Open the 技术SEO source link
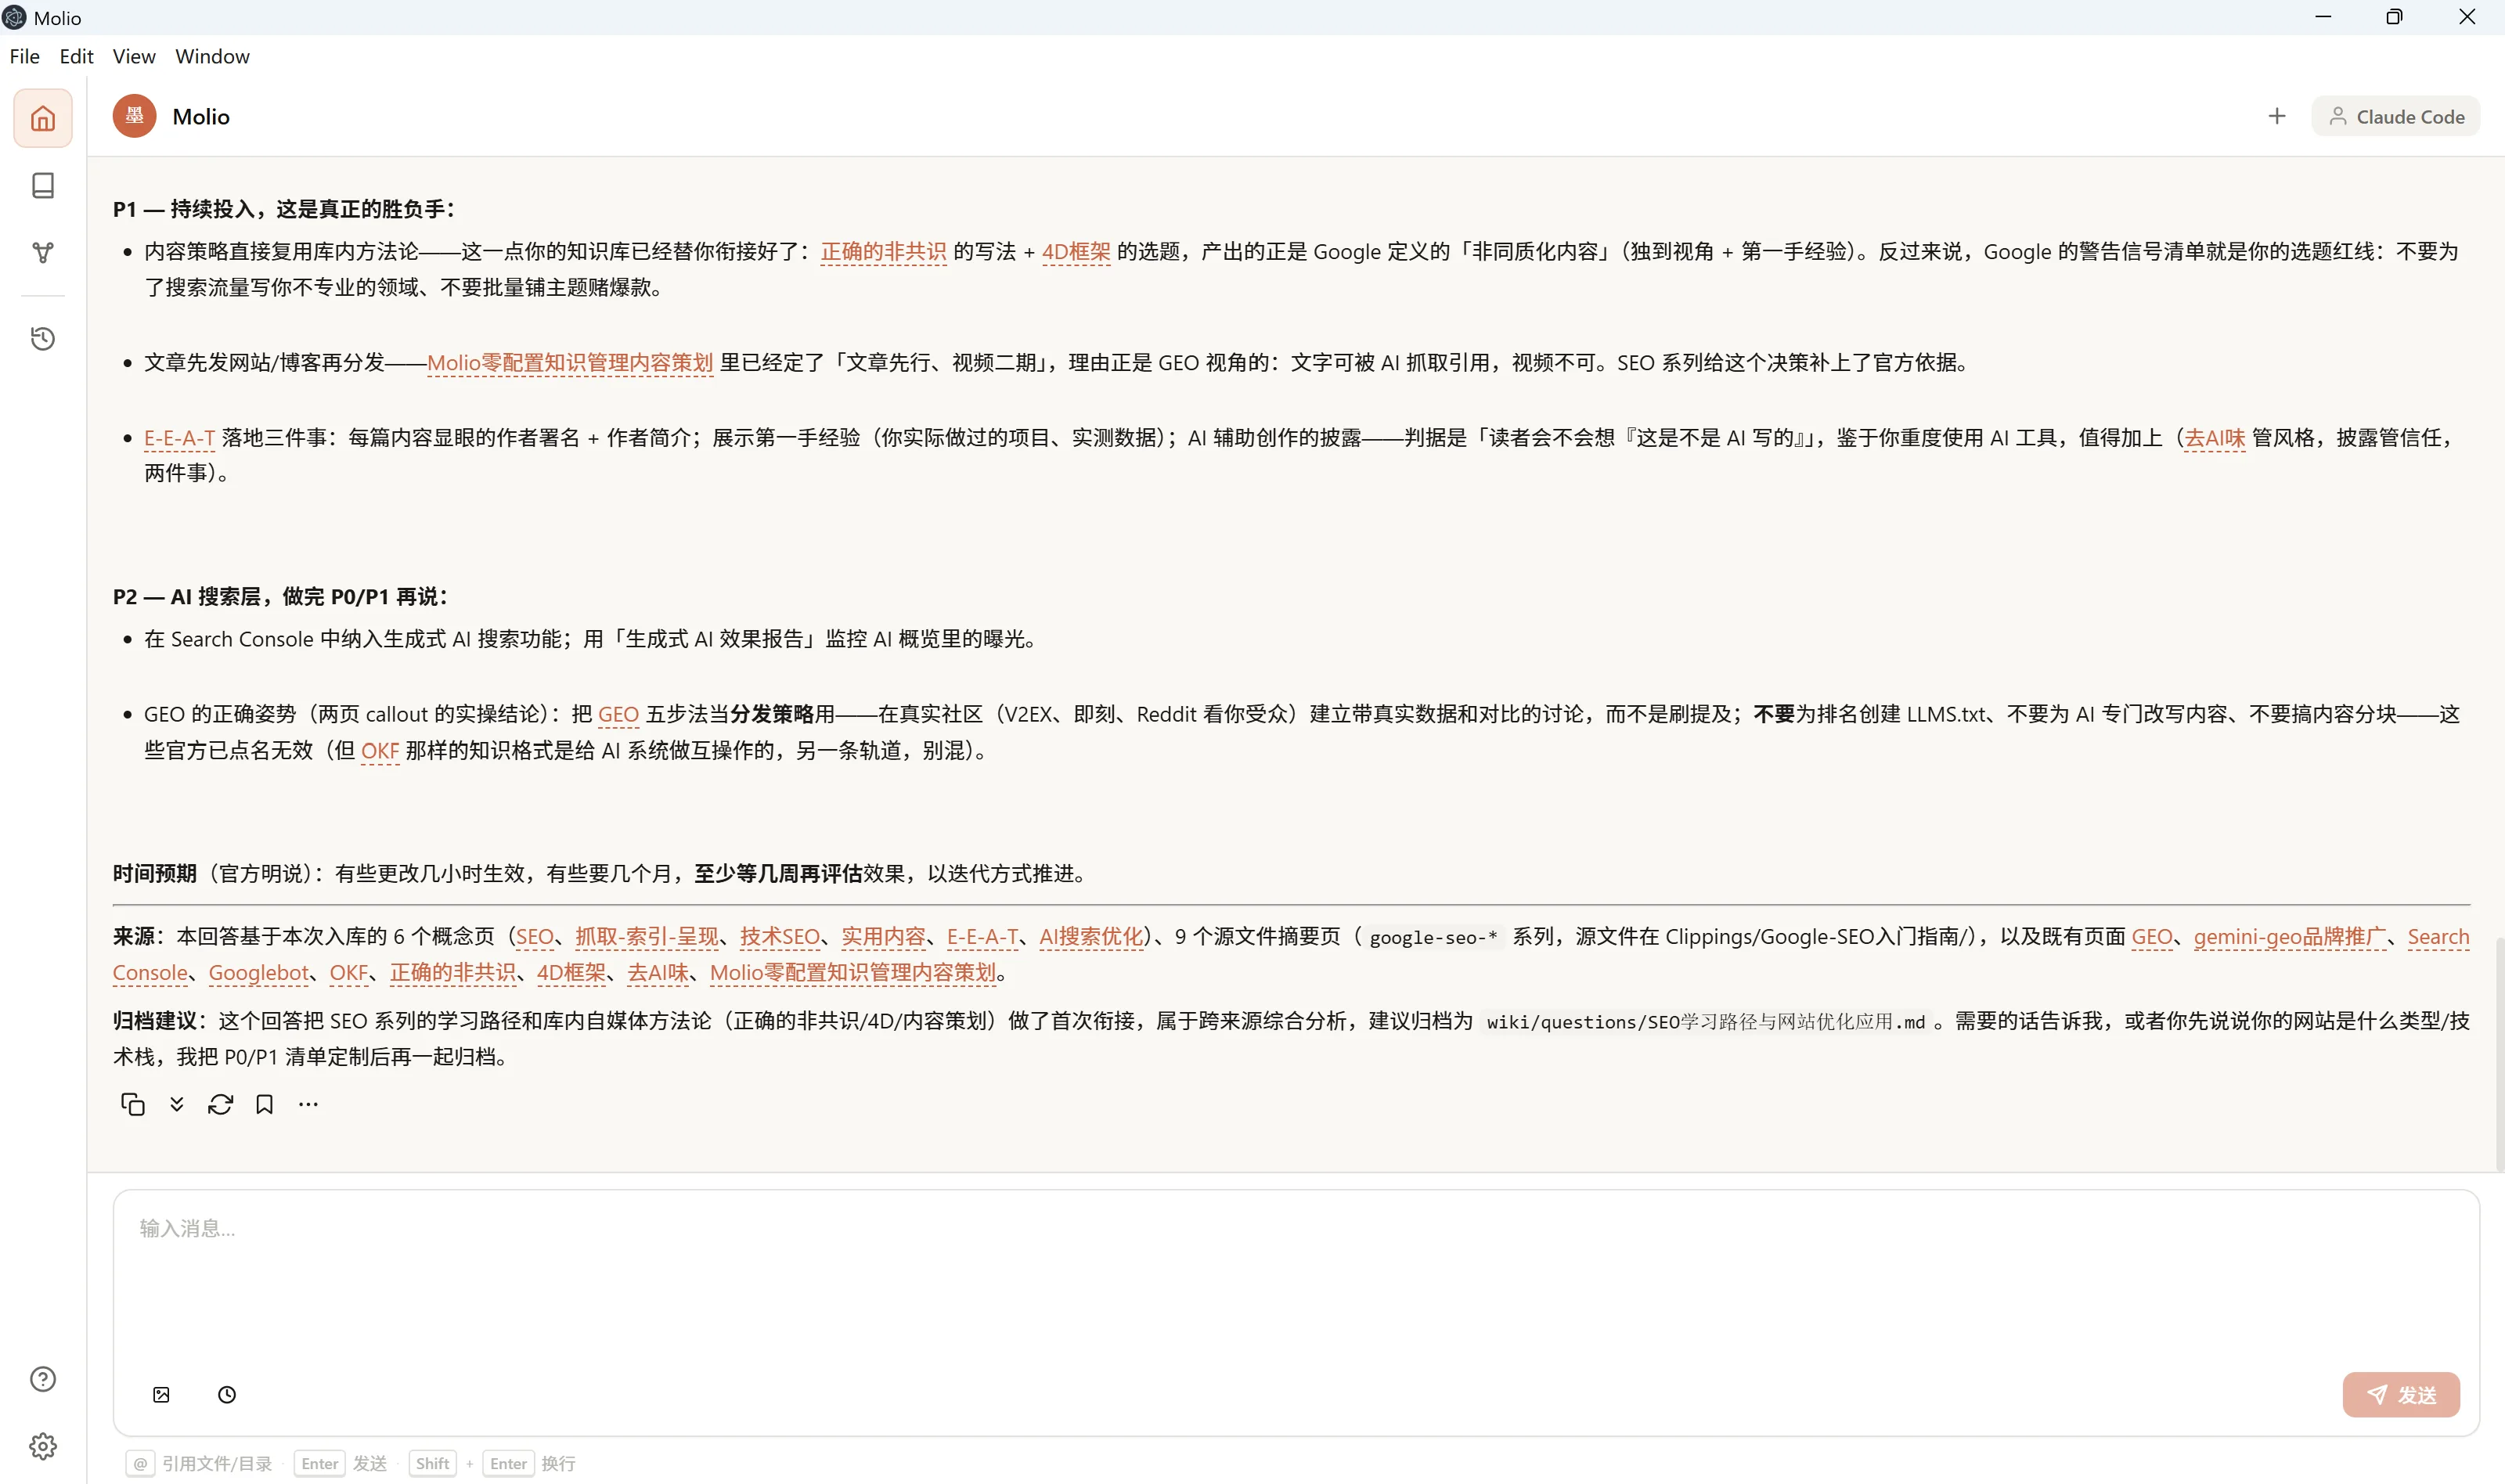 (780, 937)
